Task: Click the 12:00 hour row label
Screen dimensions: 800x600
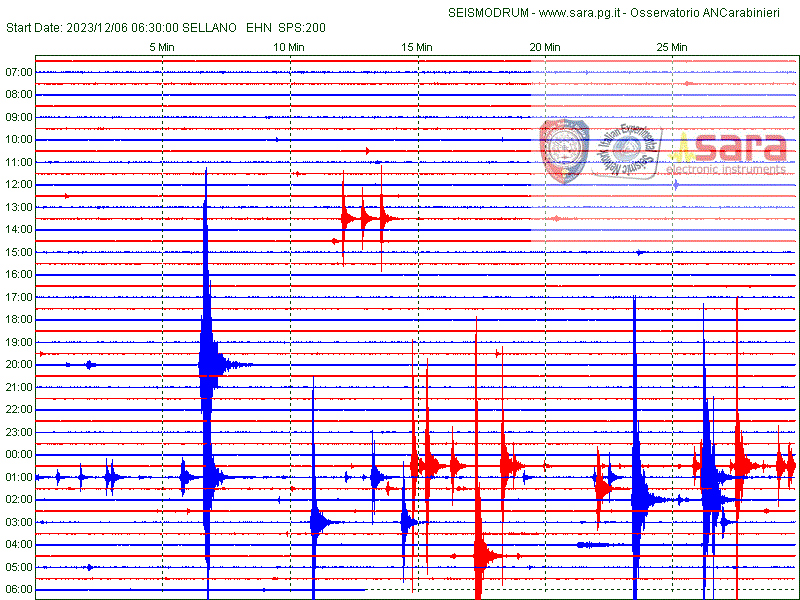Action: click(x=19, y=185)
